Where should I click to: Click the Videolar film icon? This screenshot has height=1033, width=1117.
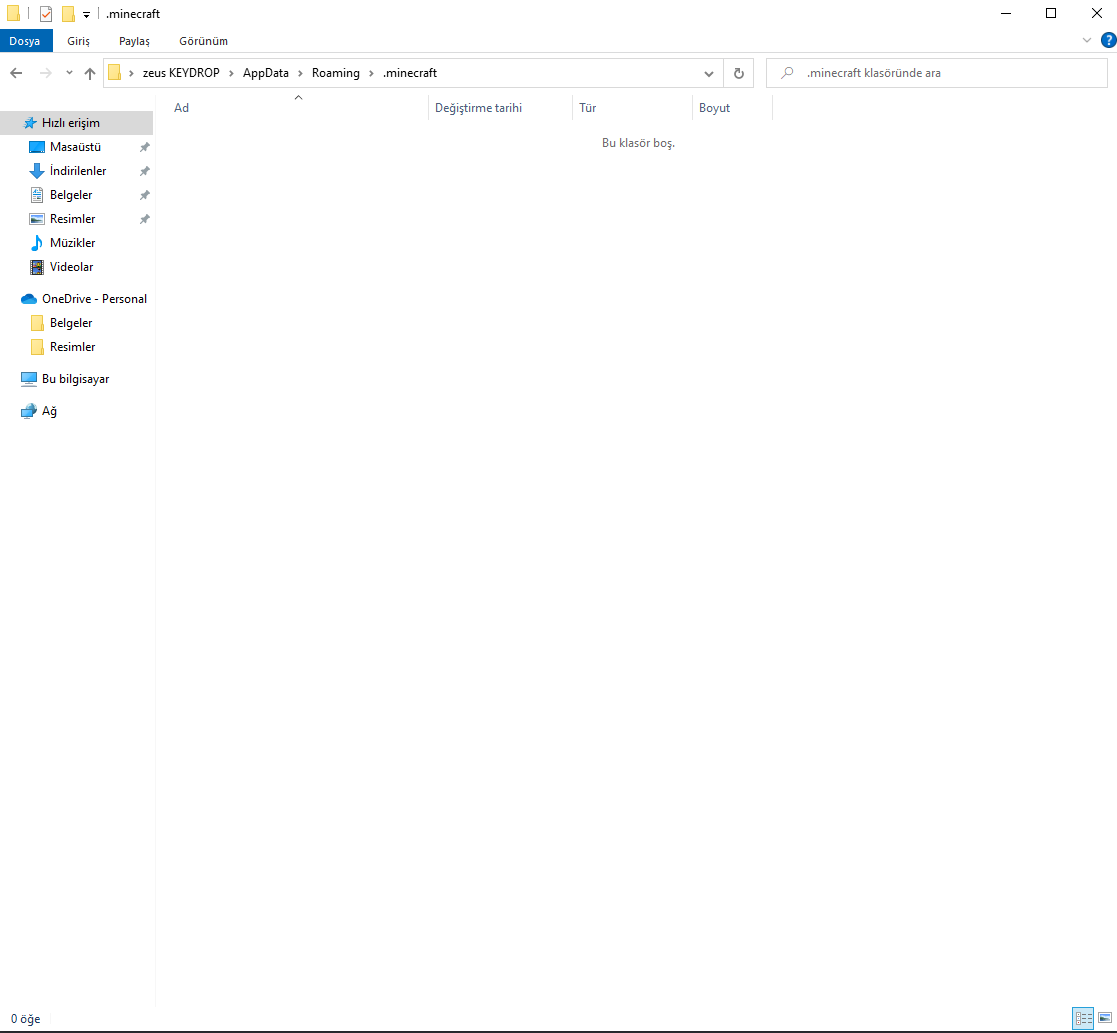[x=36, y=267]
